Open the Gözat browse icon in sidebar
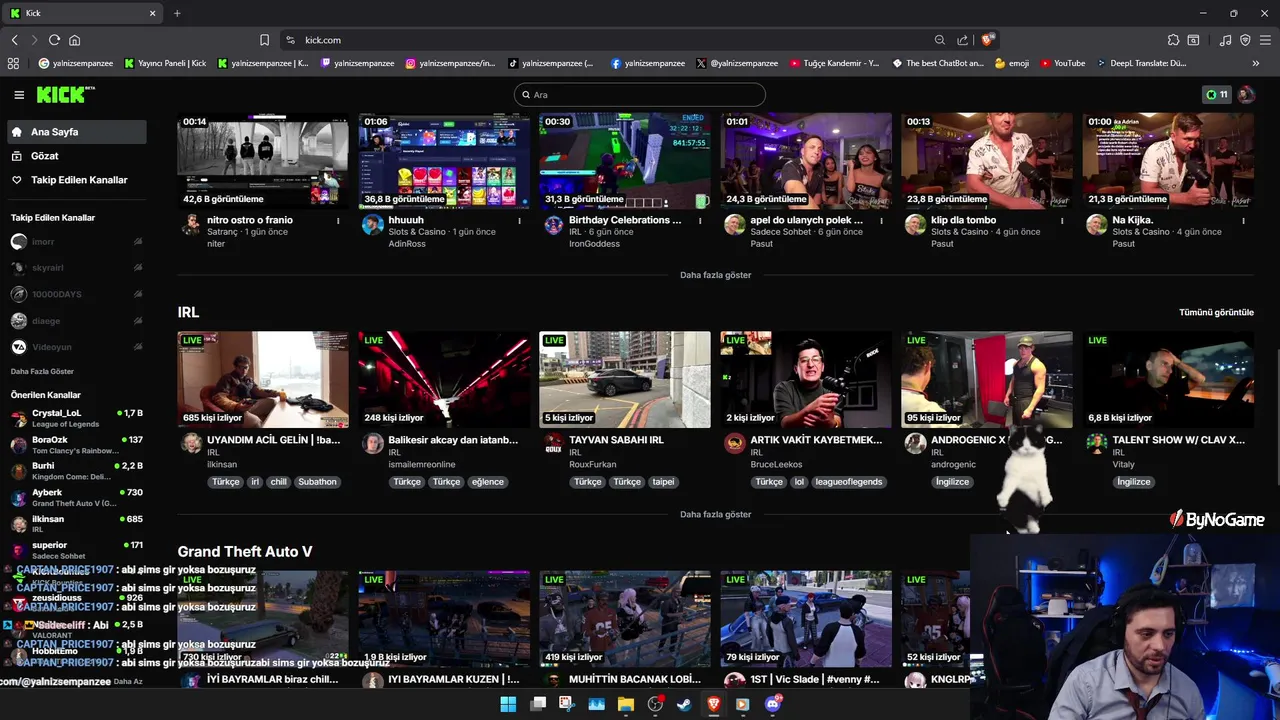This screenshot has width=1280, height=720. tap(17, 156)
